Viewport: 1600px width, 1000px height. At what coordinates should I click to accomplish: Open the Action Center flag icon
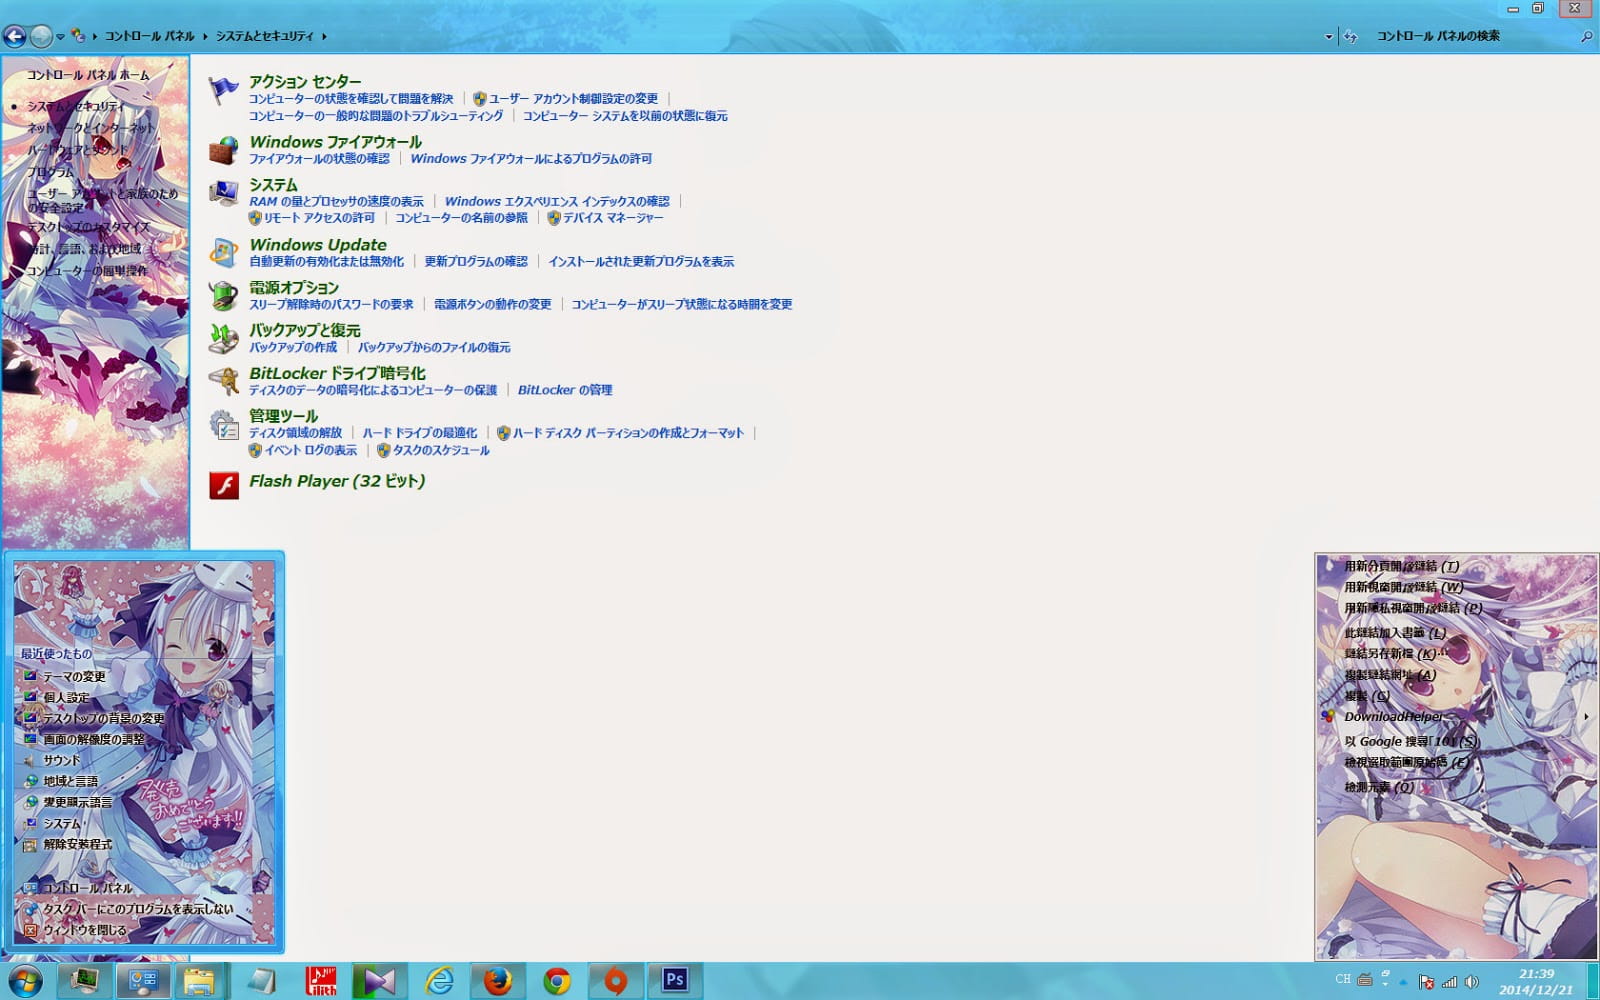pos(221,89)
